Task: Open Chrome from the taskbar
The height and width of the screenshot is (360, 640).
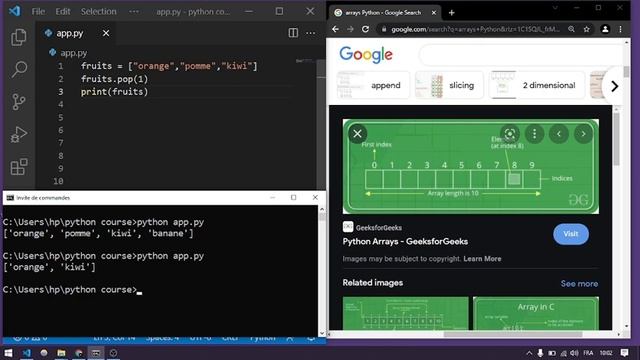Action: click(79, 353)
